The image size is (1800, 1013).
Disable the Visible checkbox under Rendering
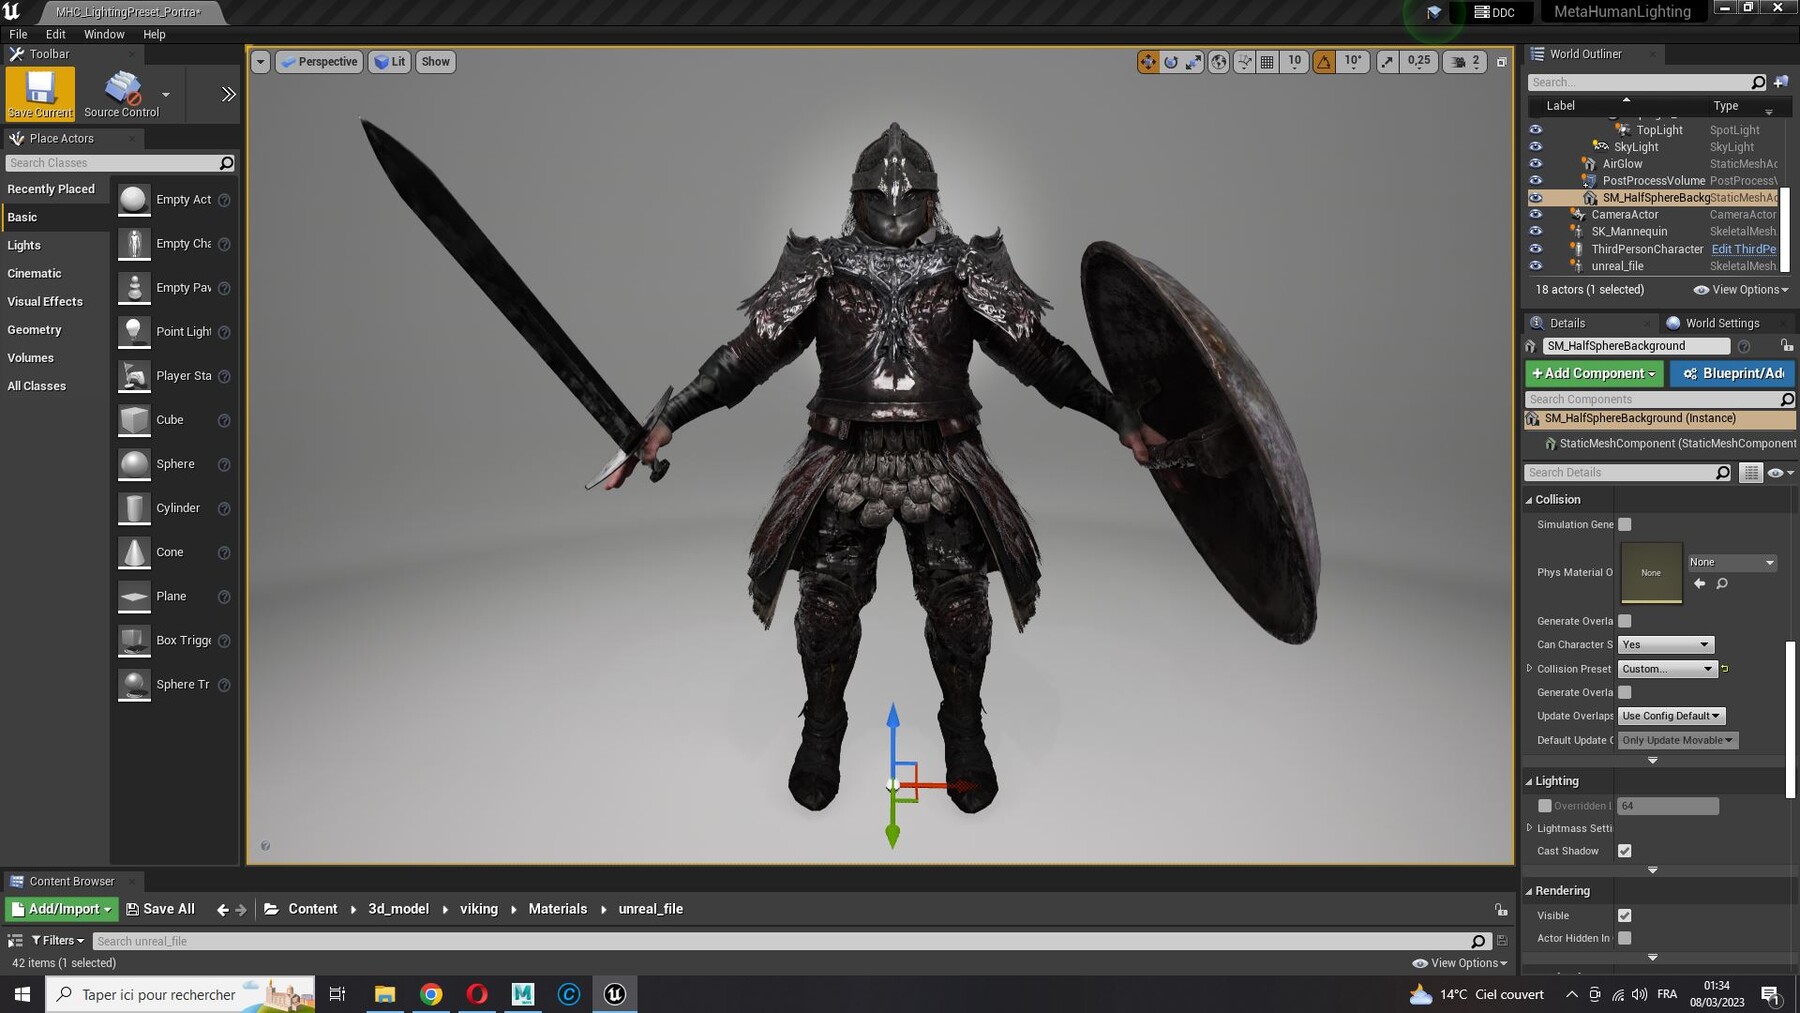[1624, 915]
